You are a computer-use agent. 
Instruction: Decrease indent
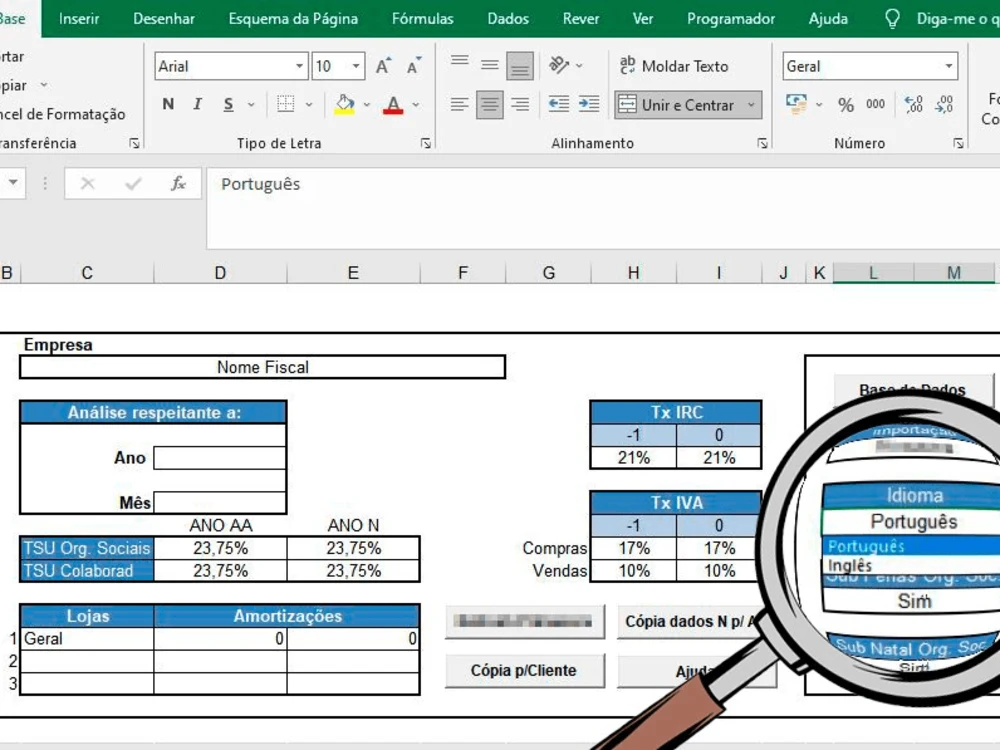click(559, 104)
